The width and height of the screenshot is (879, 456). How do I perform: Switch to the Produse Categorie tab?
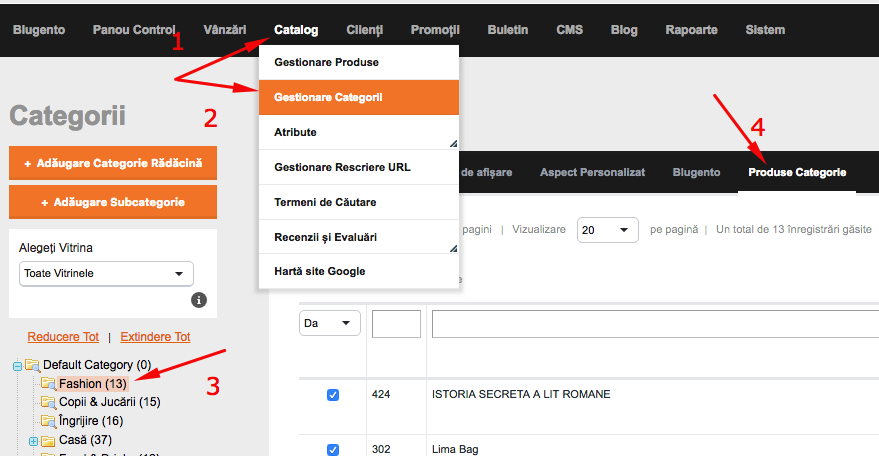797,173
